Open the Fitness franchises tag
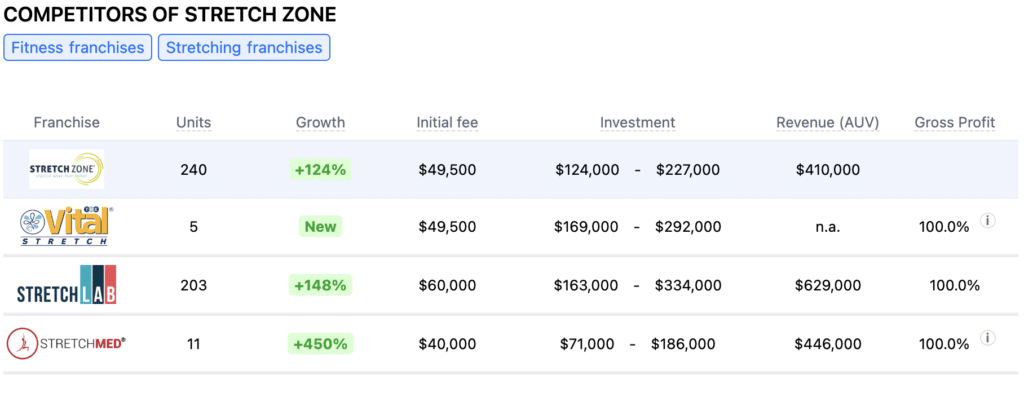 coord(78,48)
